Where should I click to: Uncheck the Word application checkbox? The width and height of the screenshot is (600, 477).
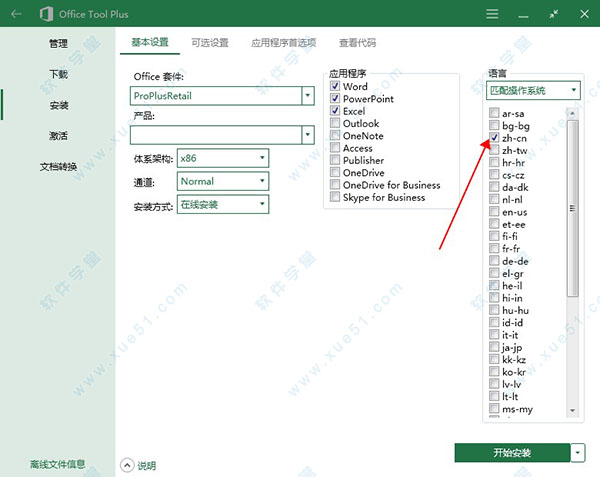[x=336, y=87]
